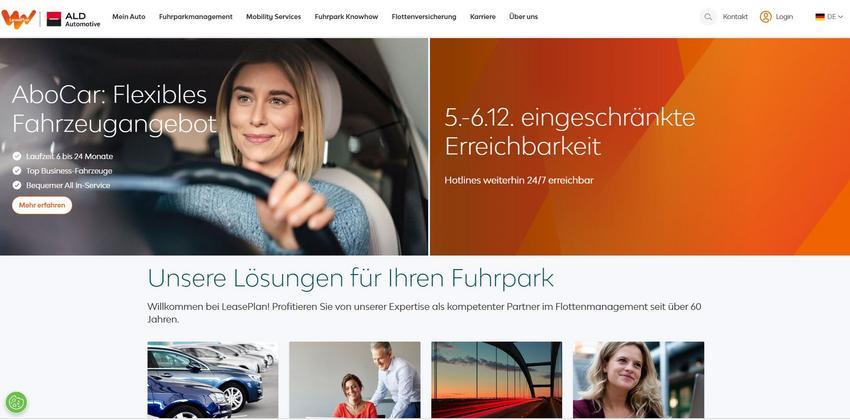Click the German flag icon
The width and height of the screenshot is (850, 420).
pyautogui.click(x=820, y=17)
